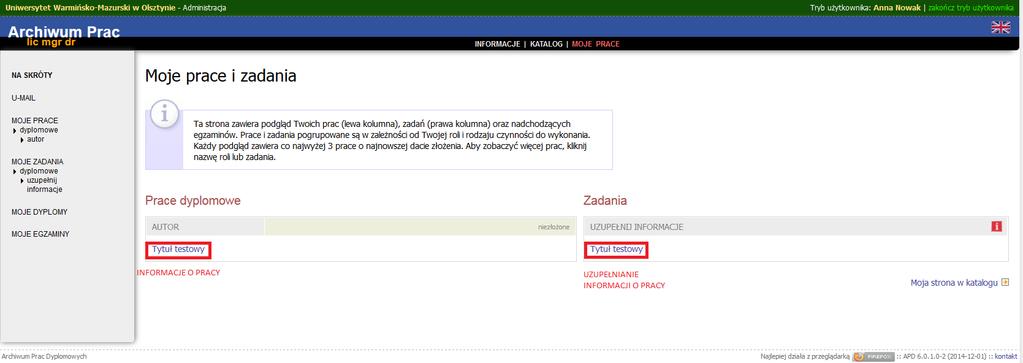The width and height of the screenshot is (1023, 363).
Task: Switch language via the UK flag icon
Action: pos(1000,27)
